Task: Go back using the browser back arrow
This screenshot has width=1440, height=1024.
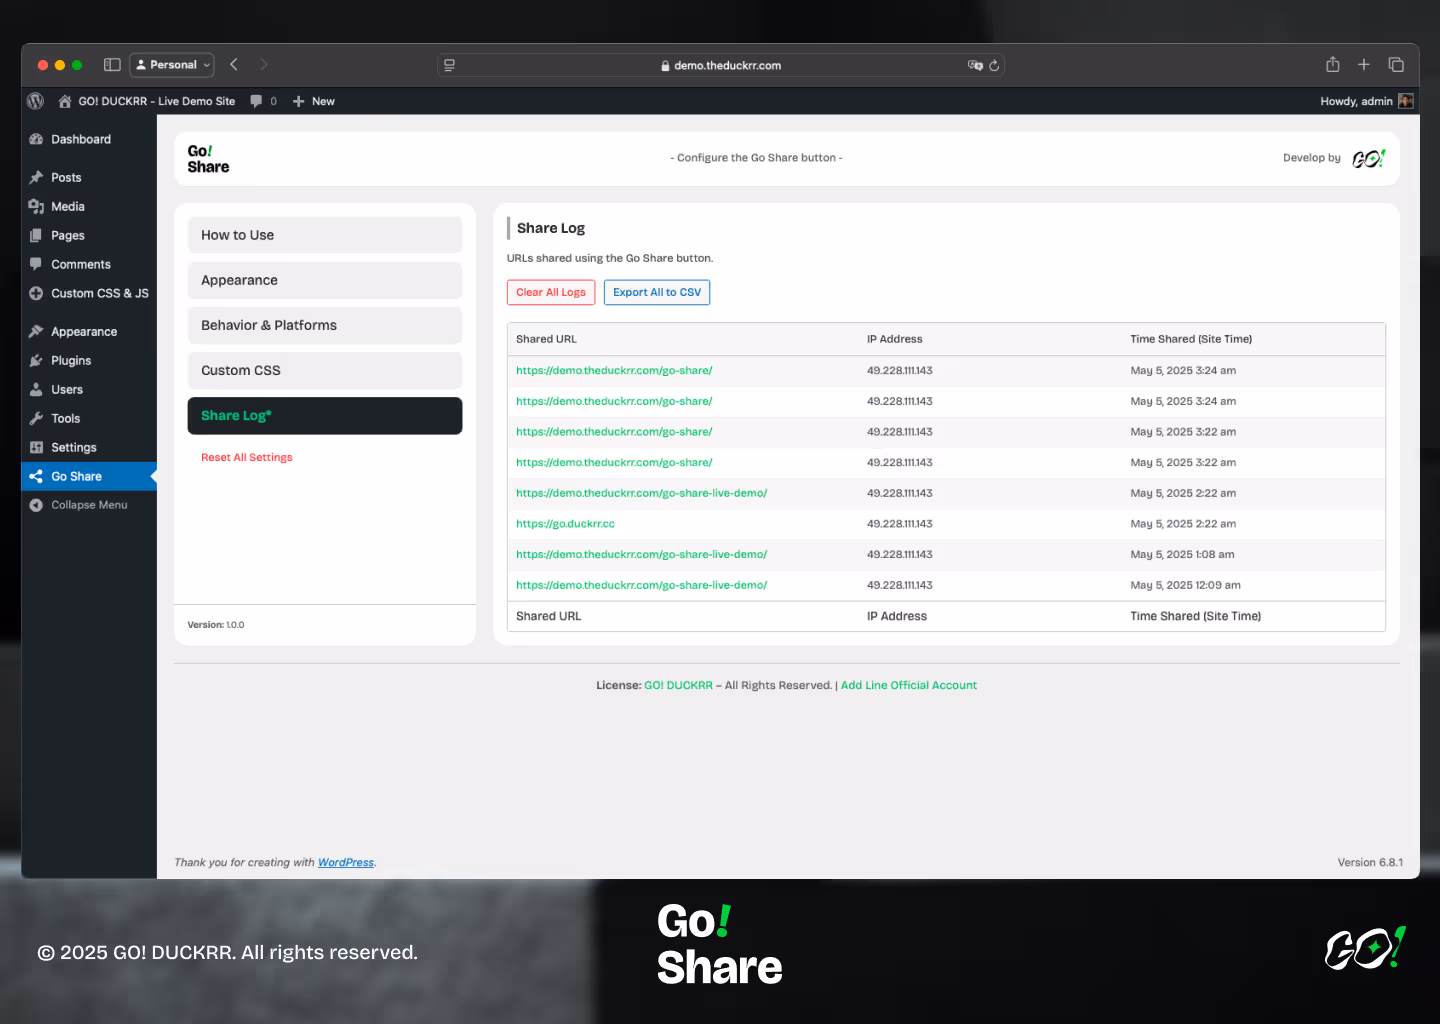Action: coord(234,65)
